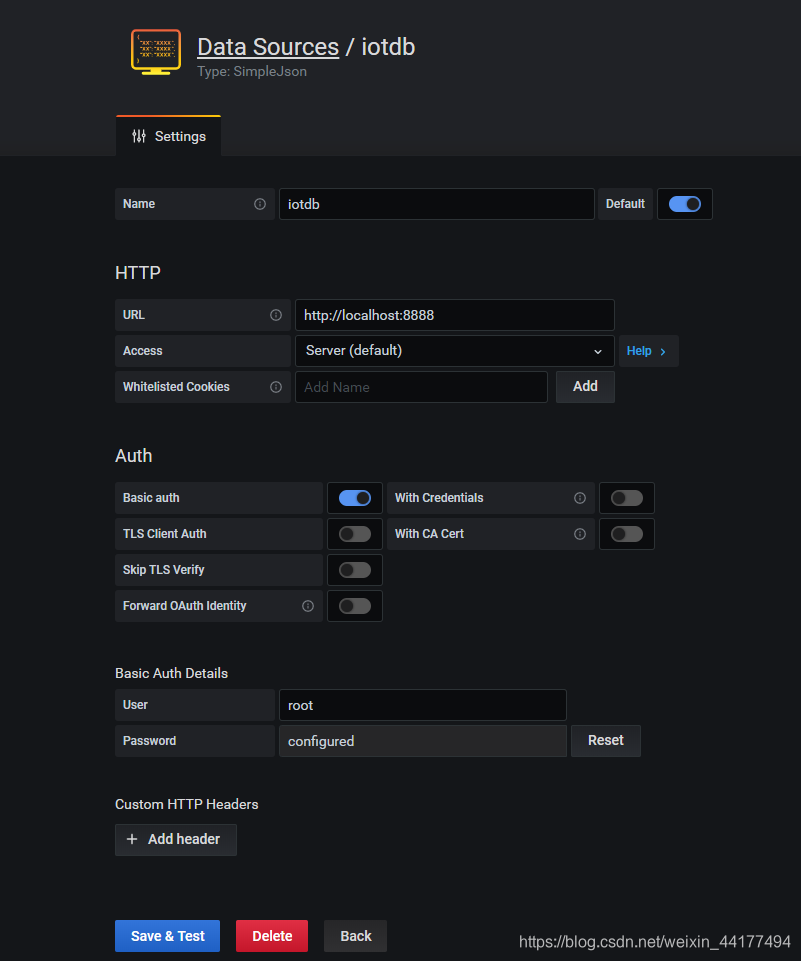Disable the Basic auth toggle

pos(355,498)
